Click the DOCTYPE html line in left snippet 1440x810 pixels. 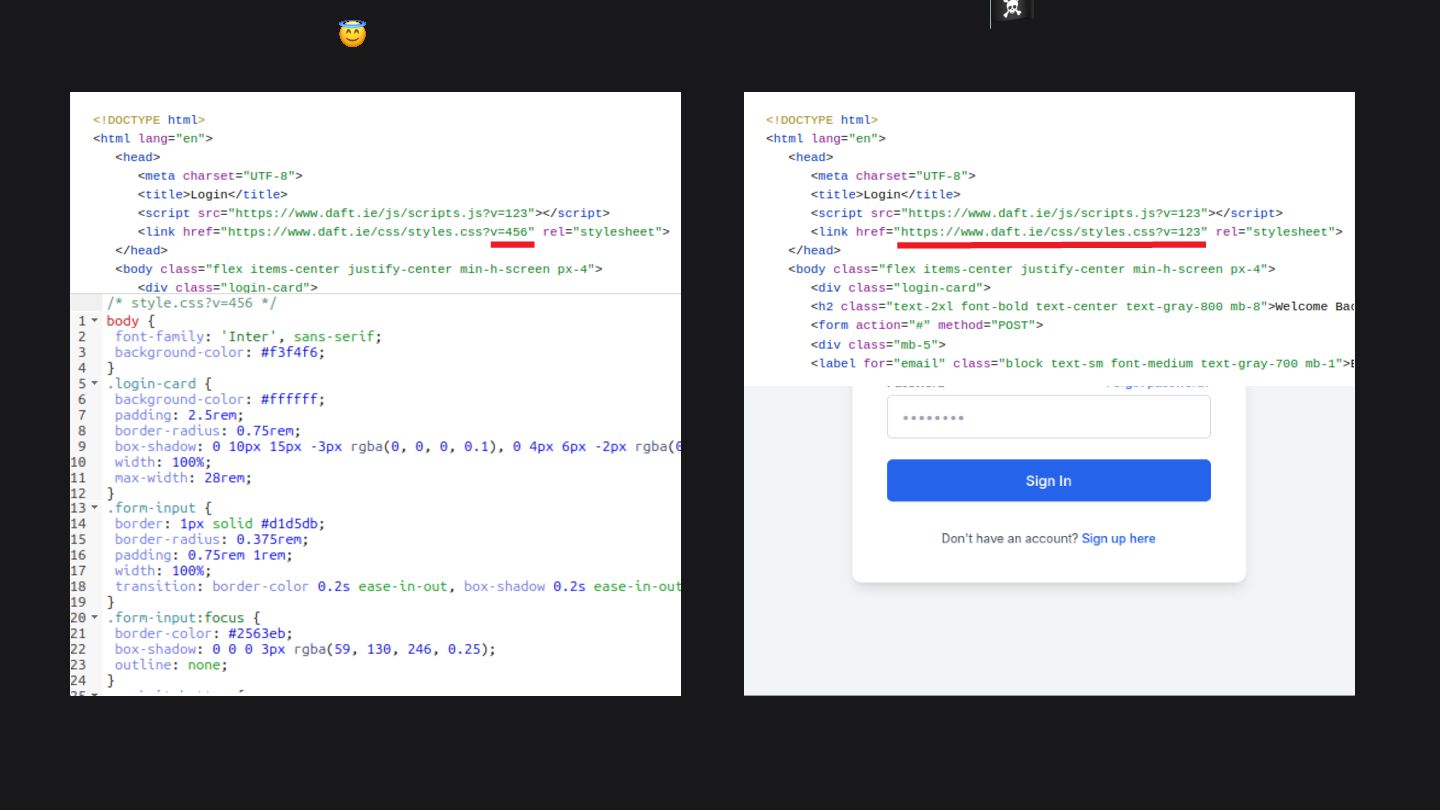click(149, 120)
